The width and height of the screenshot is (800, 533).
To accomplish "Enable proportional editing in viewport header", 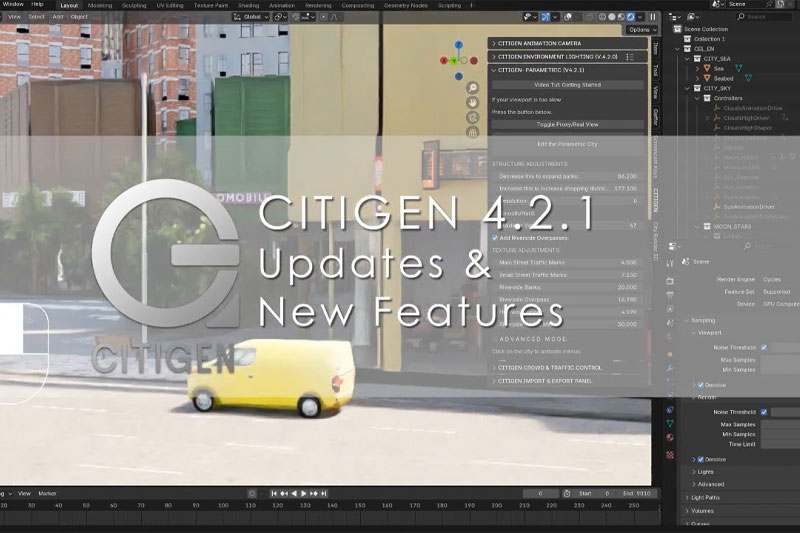I will tap(323, 17).
